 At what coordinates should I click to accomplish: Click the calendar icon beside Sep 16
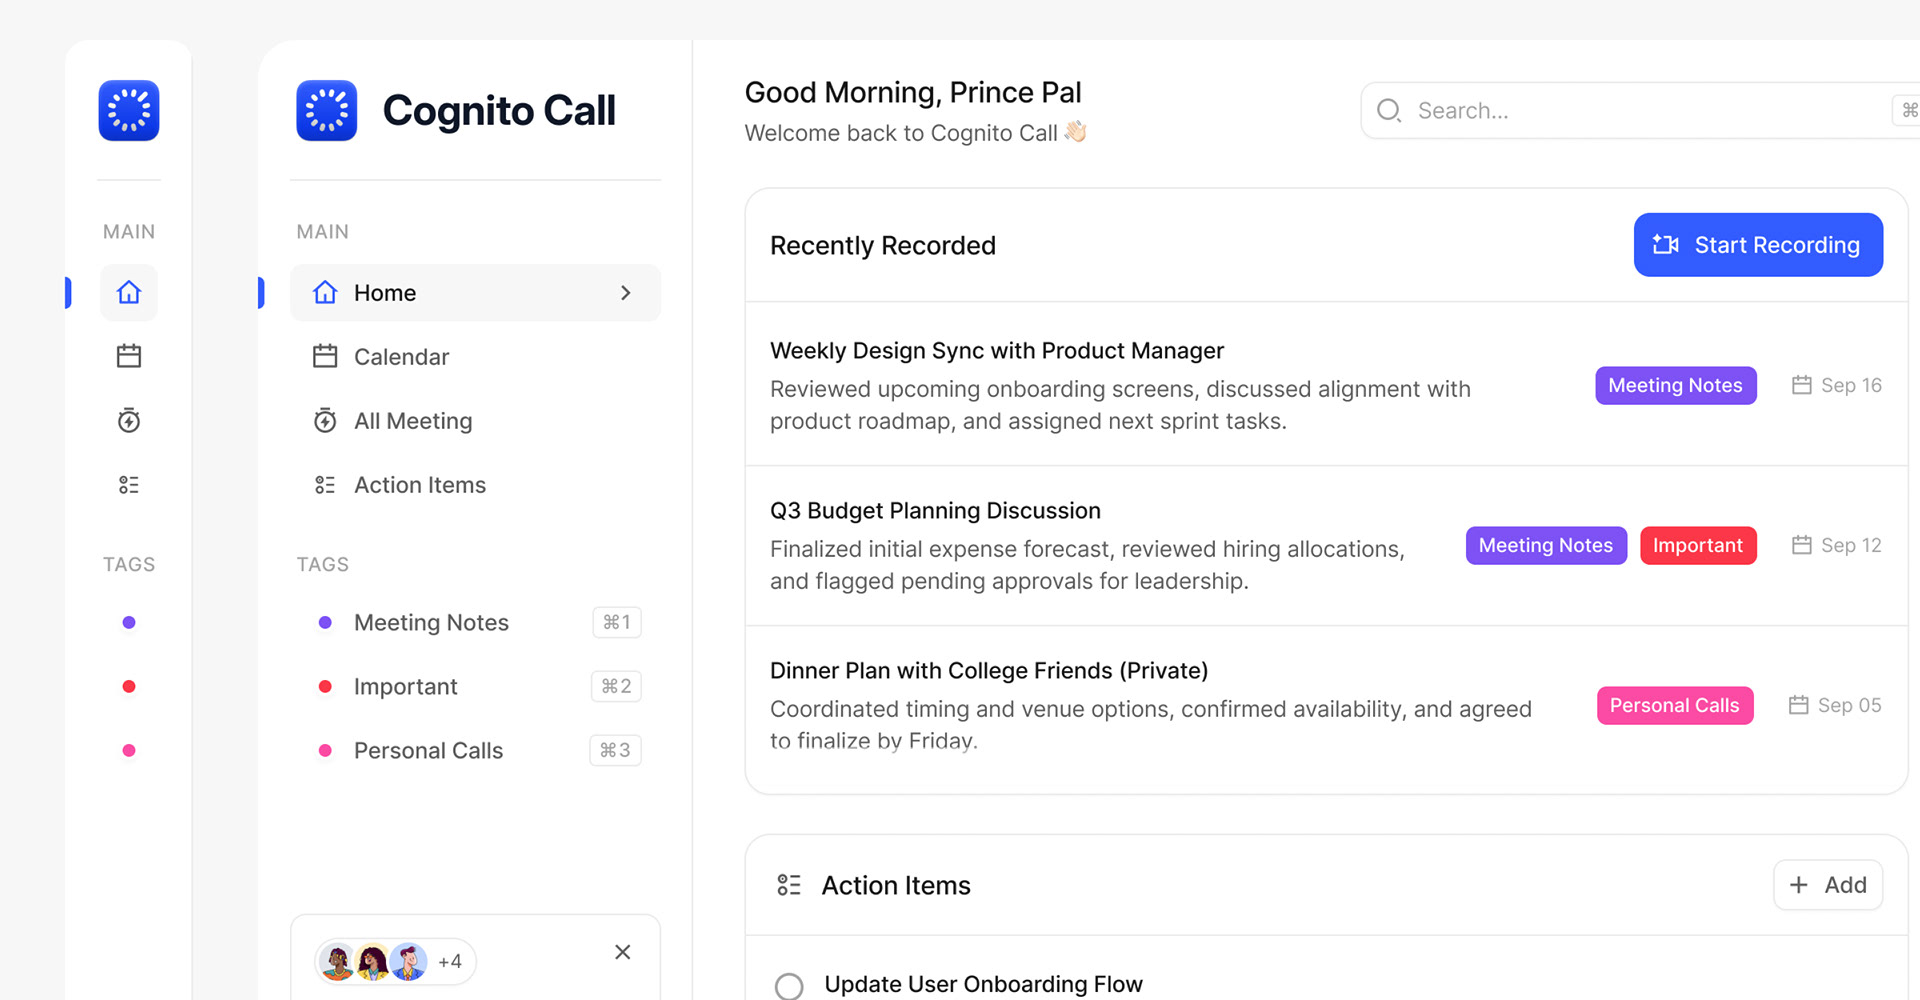pyautogui.click(x=1801, y=385)
